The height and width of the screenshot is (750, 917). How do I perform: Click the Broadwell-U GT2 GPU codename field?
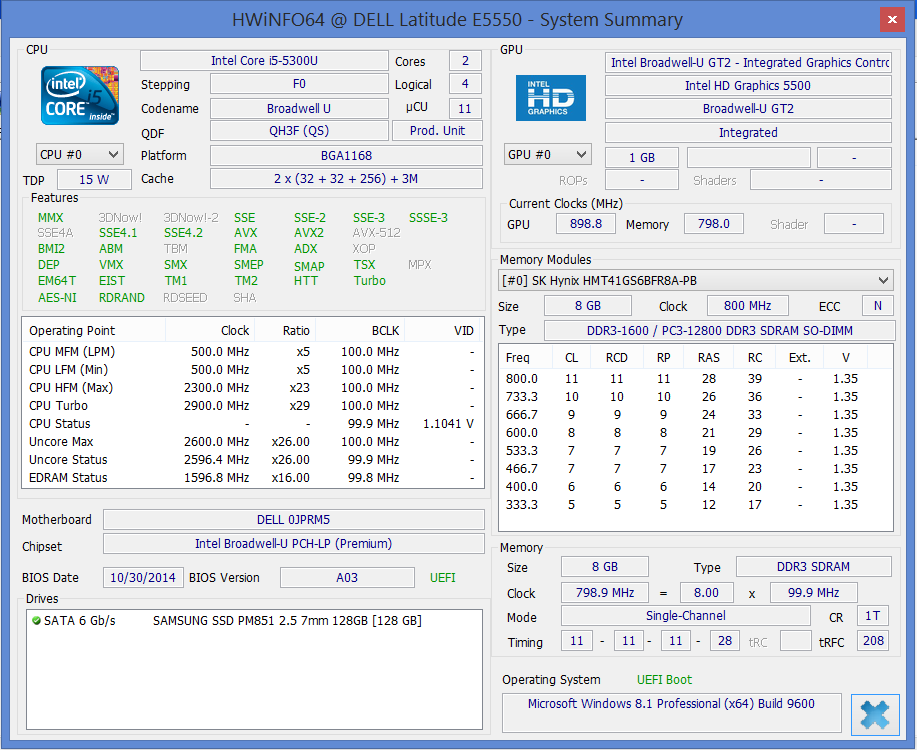[748, 109]
